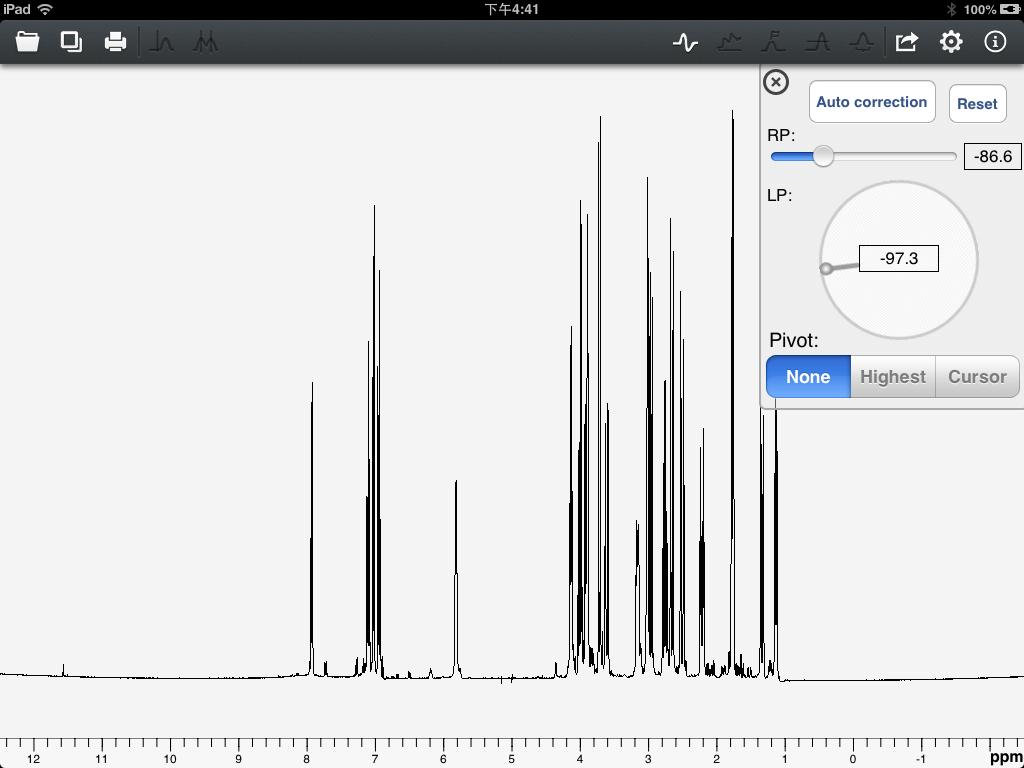Set pivot mode to Cursor

tap(977, 377)
